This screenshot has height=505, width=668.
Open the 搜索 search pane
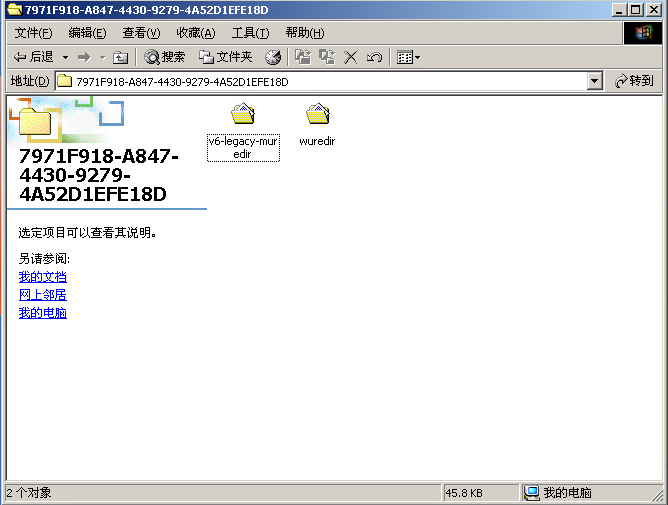click(164, 57)
